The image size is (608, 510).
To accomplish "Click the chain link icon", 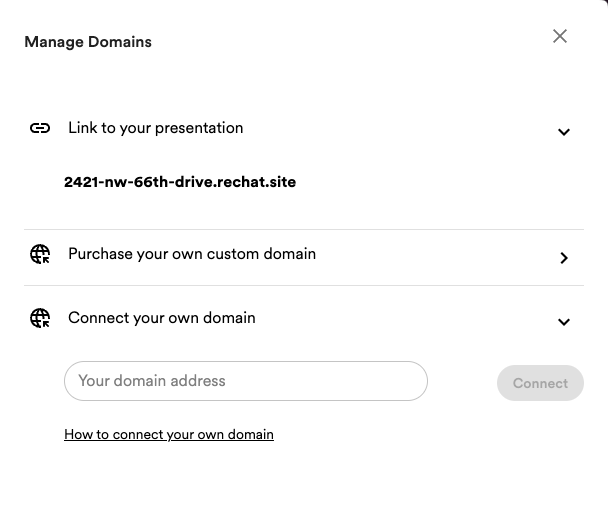I will click(40, 128).
